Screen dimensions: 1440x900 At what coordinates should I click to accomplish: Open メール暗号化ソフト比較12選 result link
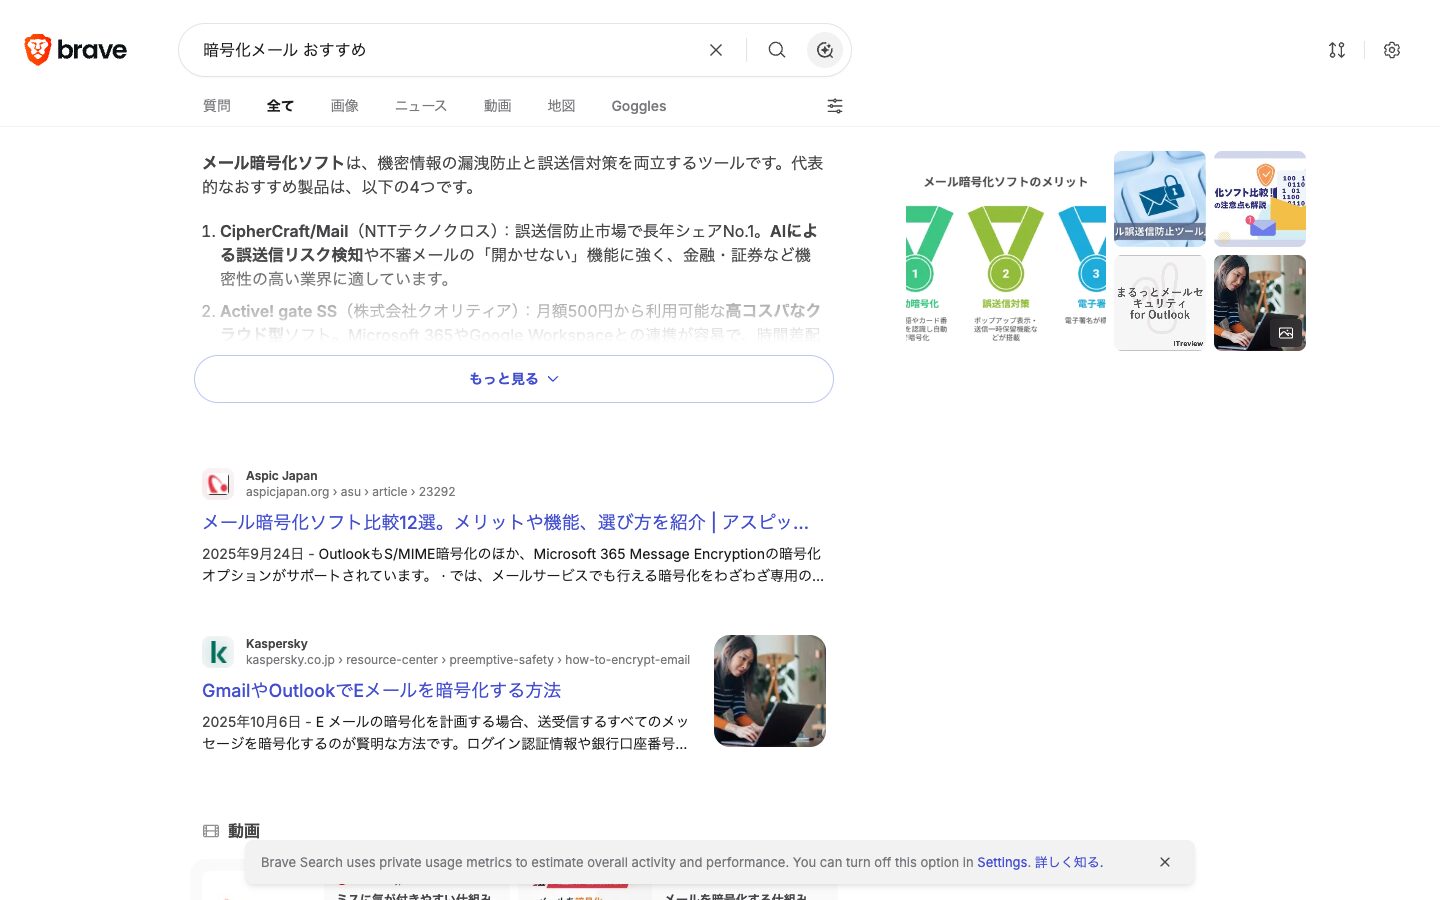point(505,522)
